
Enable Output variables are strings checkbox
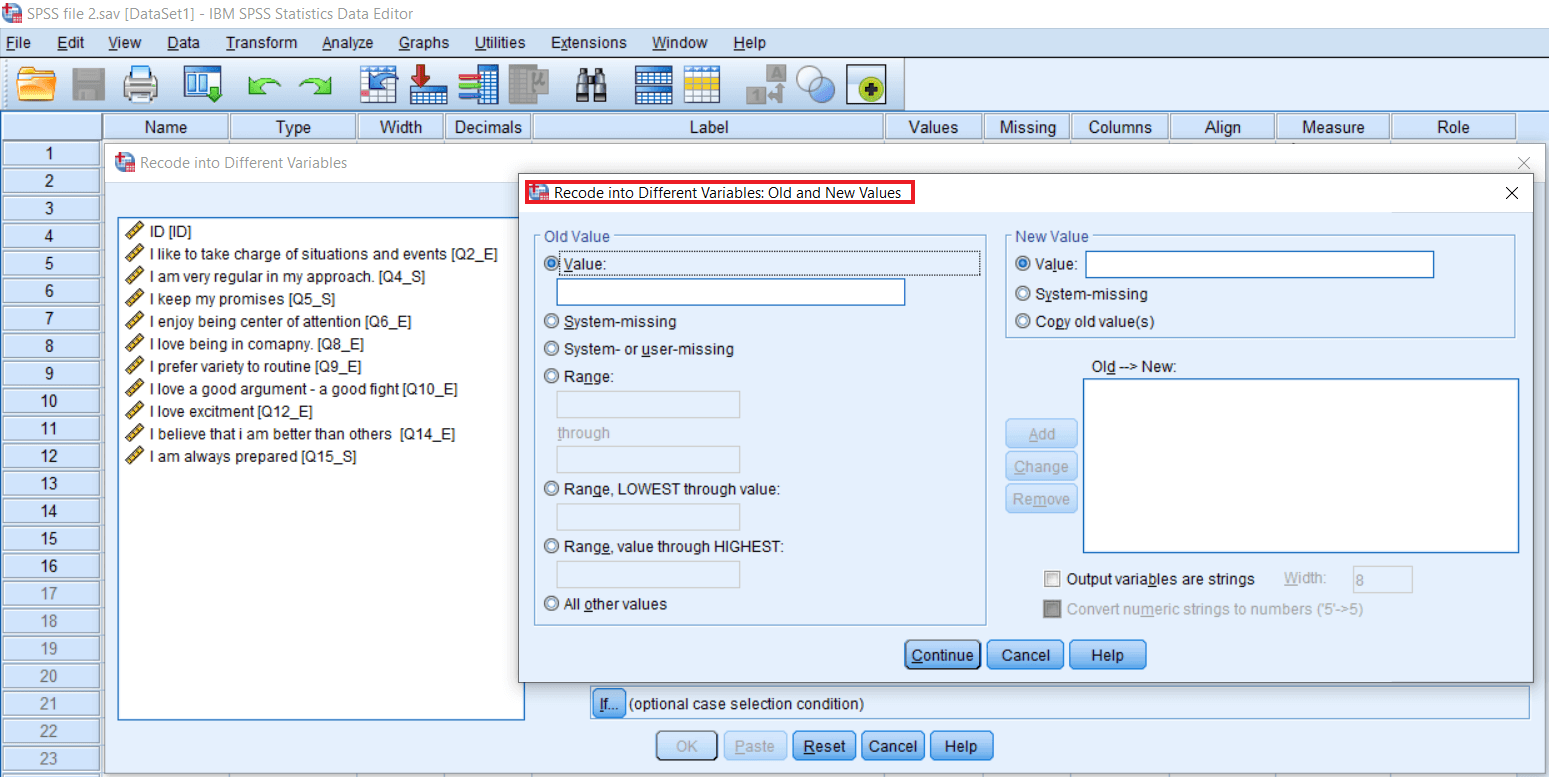tap(1052, 579)
